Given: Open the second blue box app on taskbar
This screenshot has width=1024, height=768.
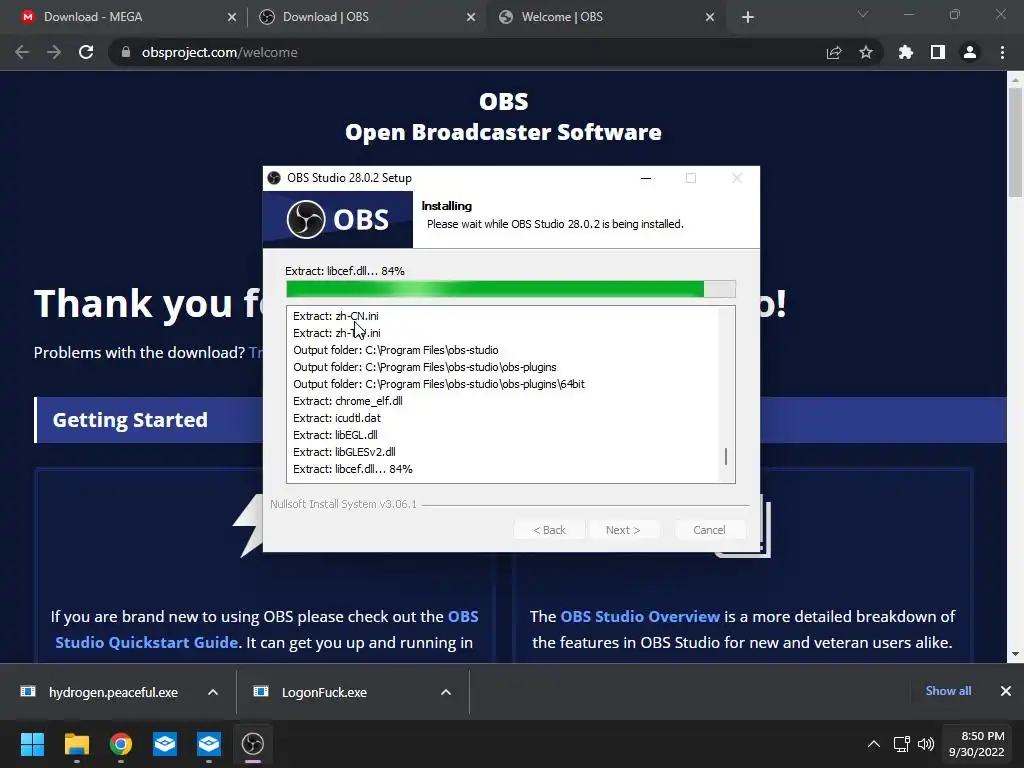Looking at the screenshot, I should tap(209, 744).
